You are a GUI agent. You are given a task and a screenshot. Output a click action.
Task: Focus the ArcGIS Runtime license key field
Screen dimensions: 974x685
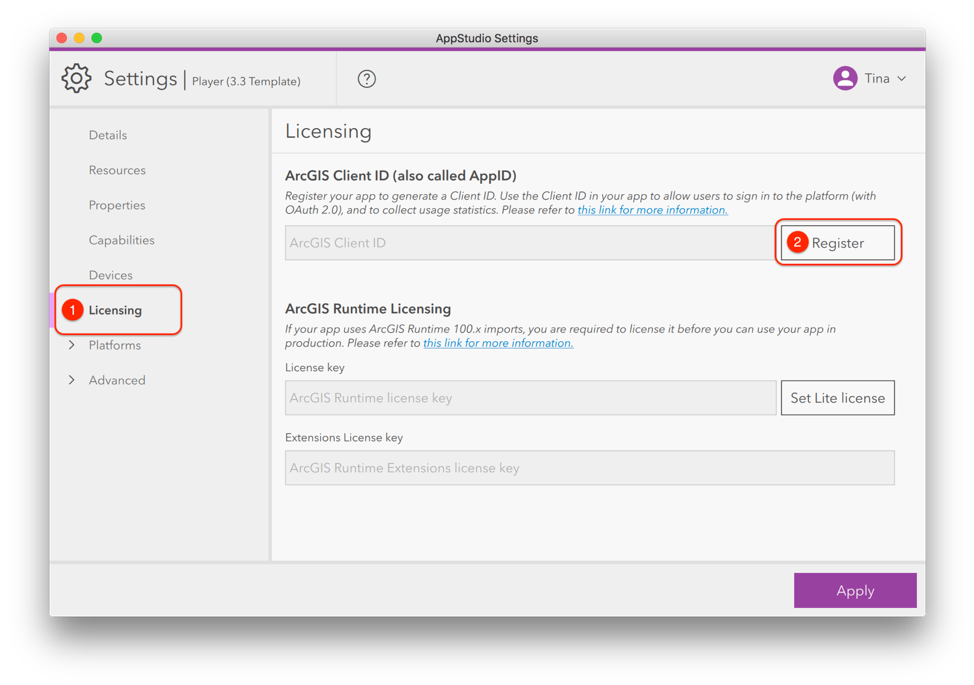530,397
